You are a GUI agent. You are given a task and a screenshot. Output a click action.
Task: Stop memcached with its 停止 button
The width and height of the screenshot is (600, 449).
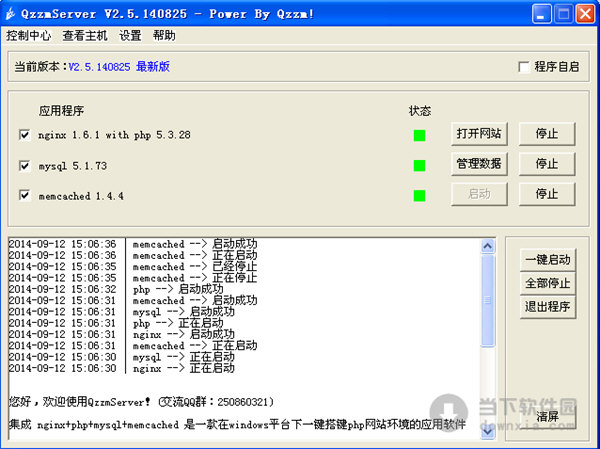point(547,194)
